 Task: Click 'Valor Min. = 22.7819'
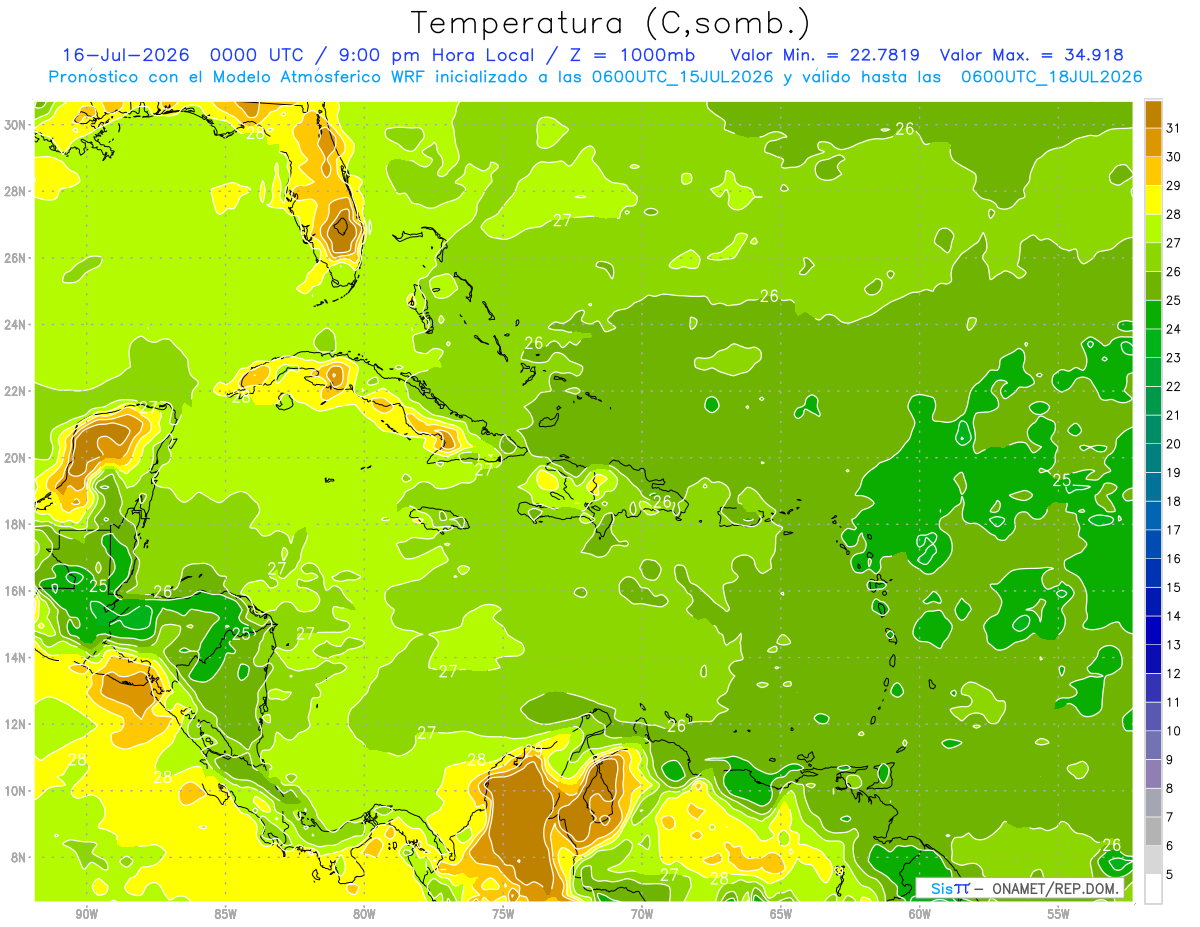pyautogui.click(x=825, y=55)
